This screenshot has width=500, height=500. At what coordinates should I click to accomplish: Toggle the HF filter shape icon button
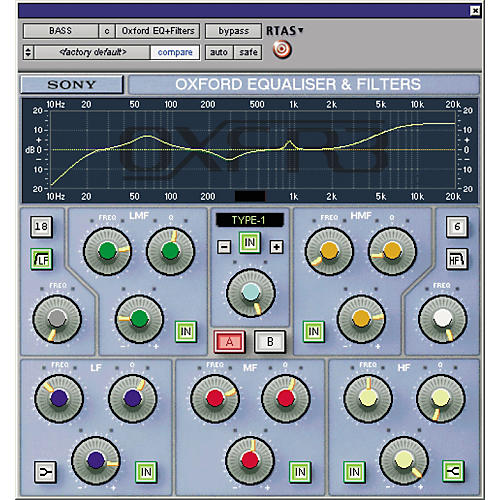(x=457, y=259)
